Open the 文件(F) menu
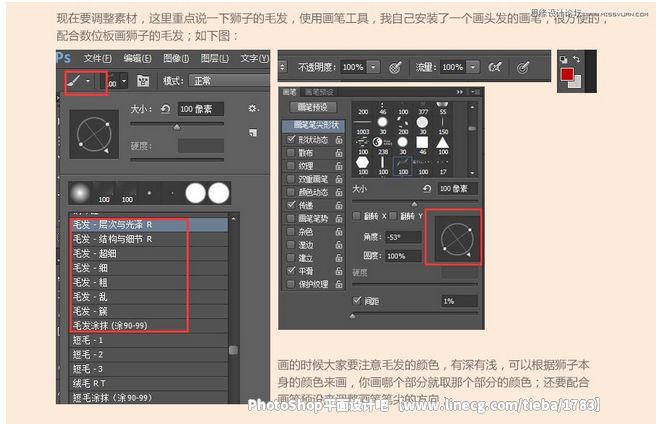The image size is (656, 424). (97, 58)
